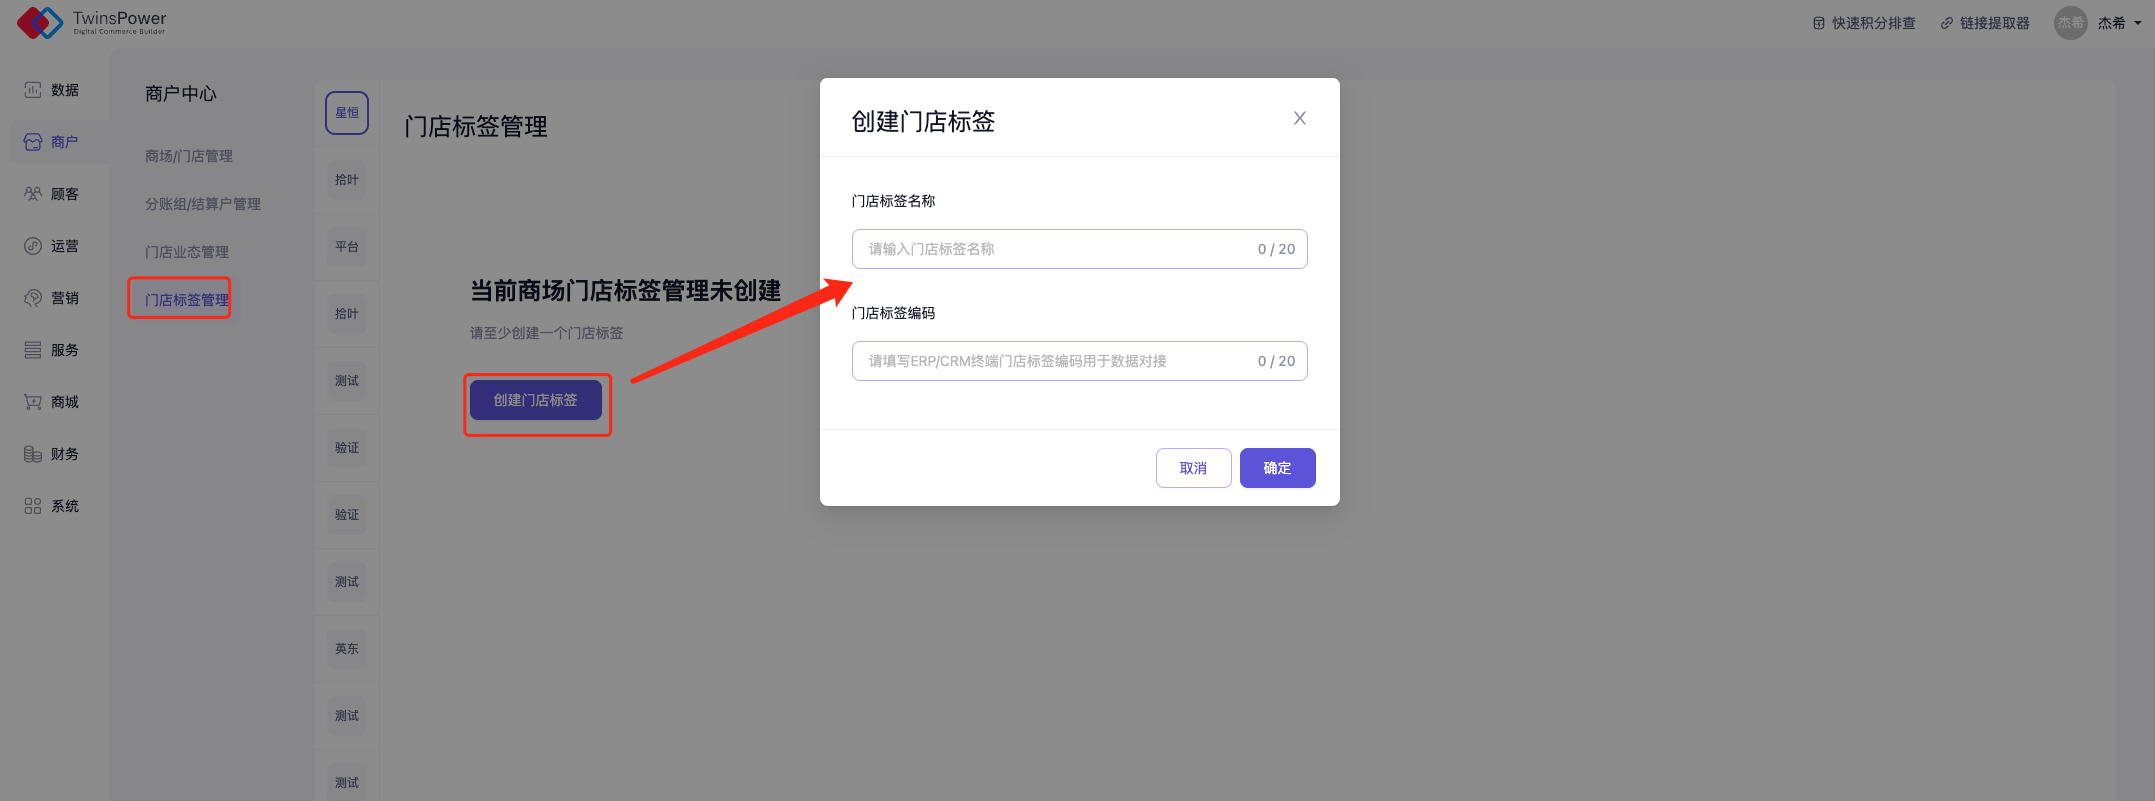Open the 服务 services sidebar icon
2155x801 pixels.
(x=33, y=350)
